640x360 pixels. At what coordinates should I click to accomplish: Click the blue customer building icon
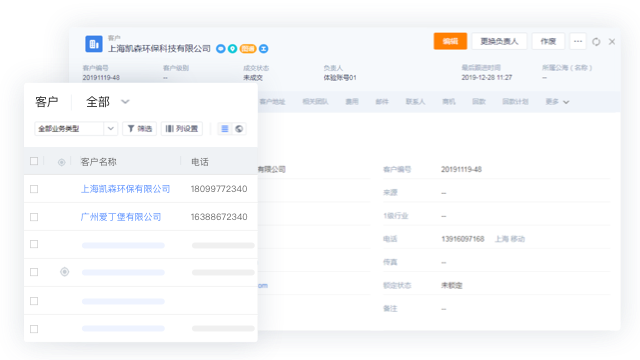click(x=94, y=44)
